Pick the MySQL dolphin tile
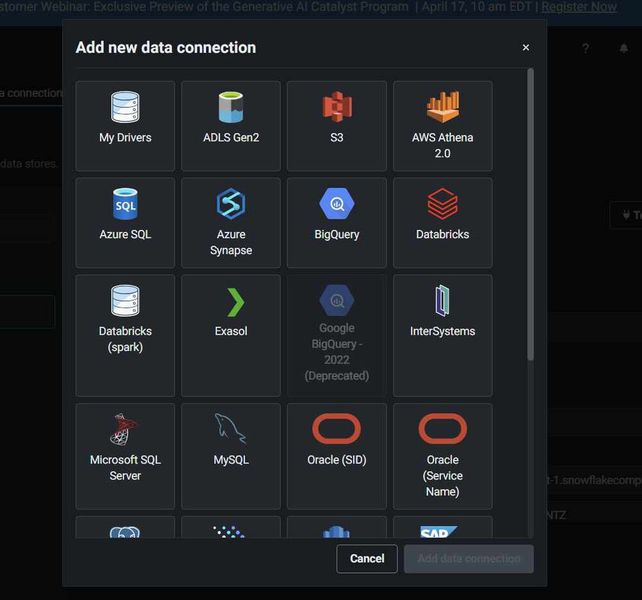The height and width of the screenshot is (600, 642). pos(231,456)
